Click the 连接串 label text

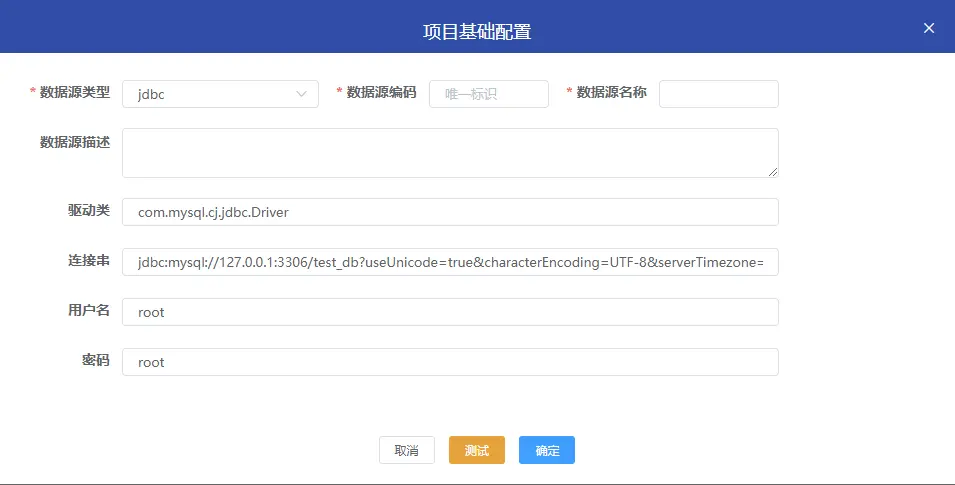82,261
